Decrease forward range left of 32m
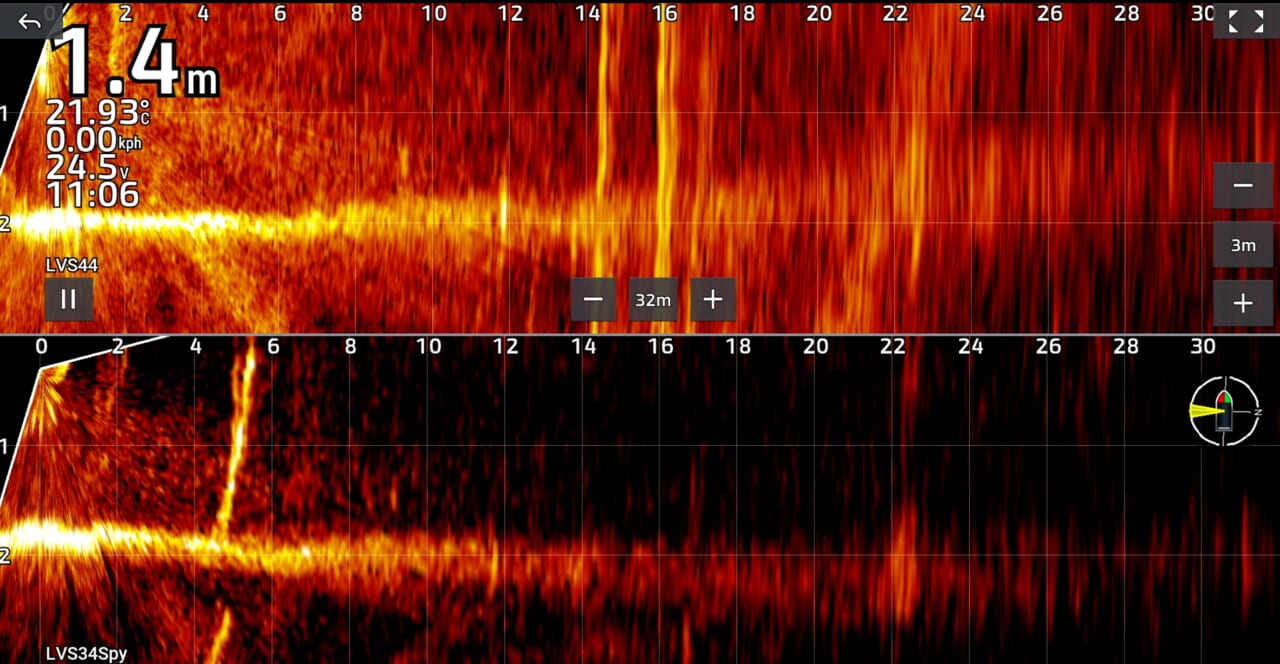Viewport: 1280px width, 664px height. click(x=594, y=299)
